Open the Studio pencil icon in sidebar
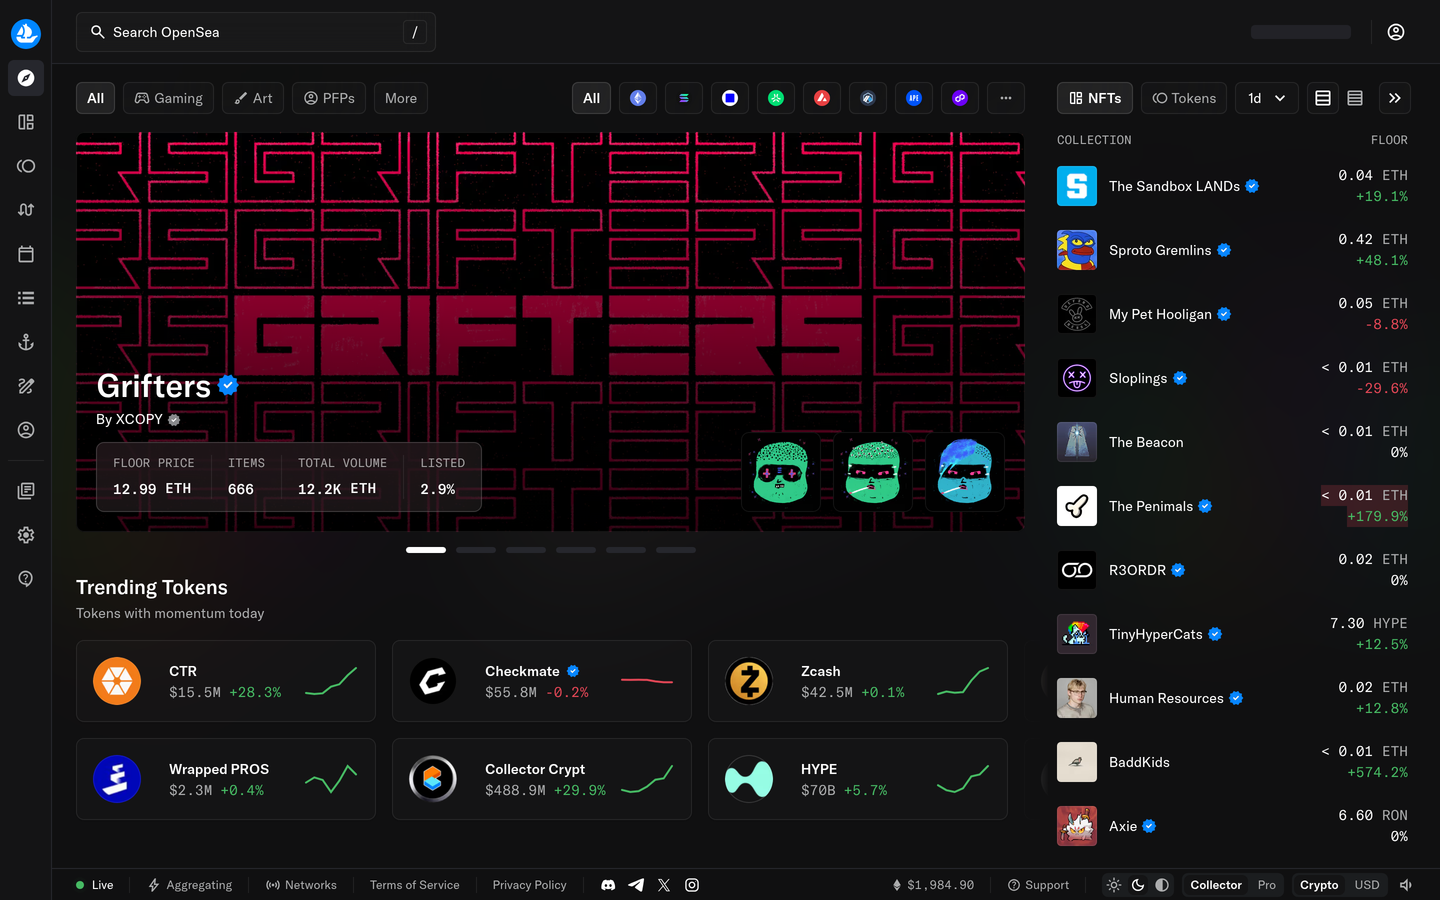This screenshot has height=900, width=1440. point(26,386)
